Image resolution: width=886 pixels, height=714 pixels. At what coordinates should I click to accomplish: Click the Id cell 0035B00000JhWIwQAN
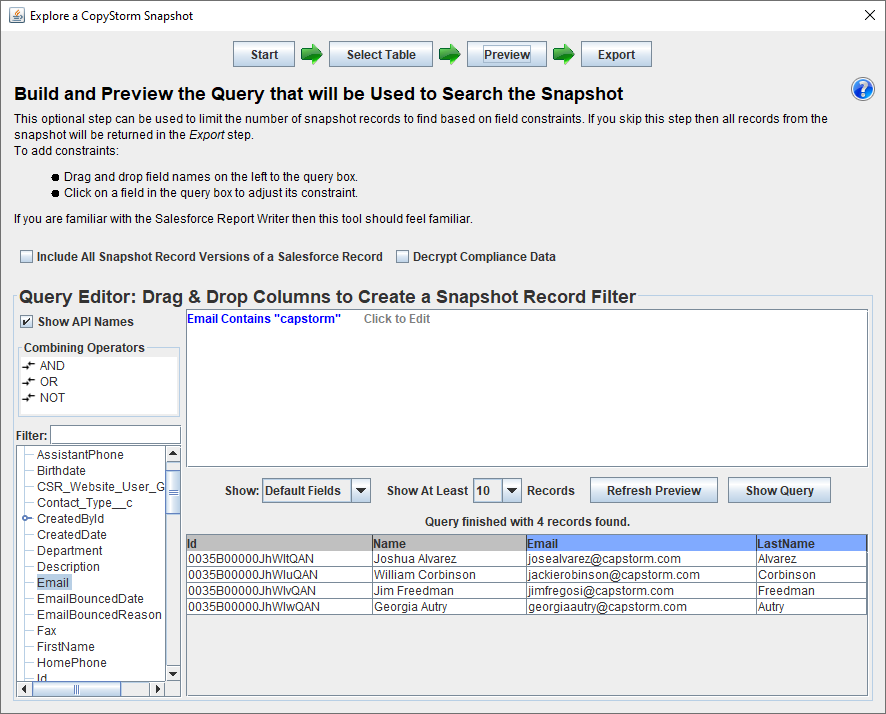pyautogui.click(x=279, y=607)
